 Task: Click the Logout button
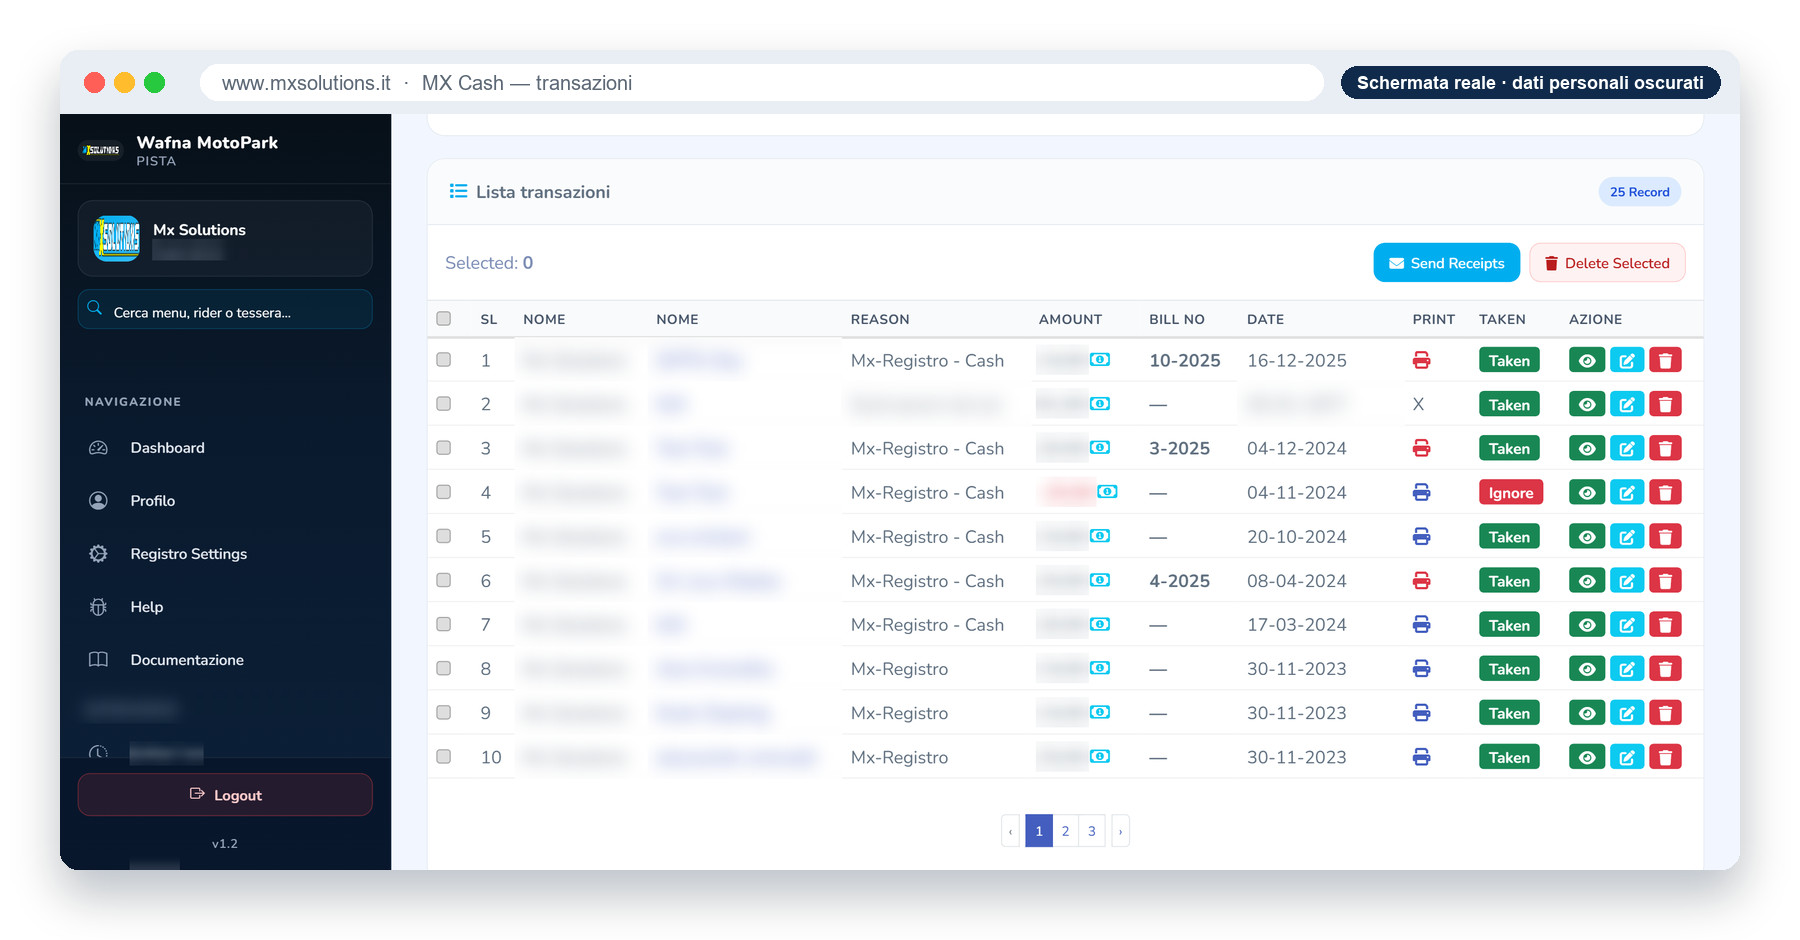point(225,795)
